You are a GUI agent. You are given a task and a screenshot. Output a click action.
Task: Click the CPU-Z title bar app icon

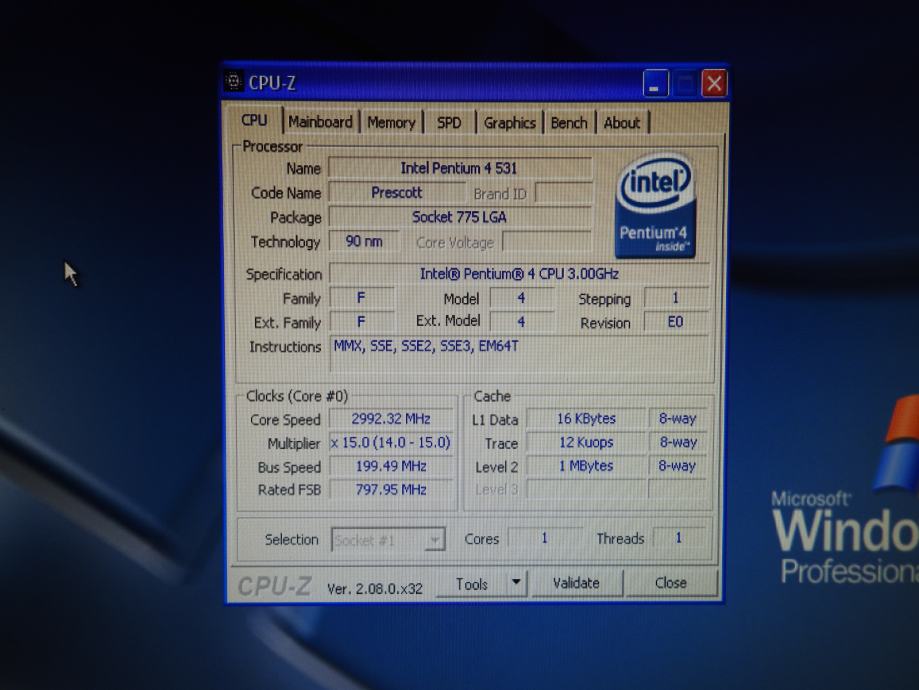234,81
